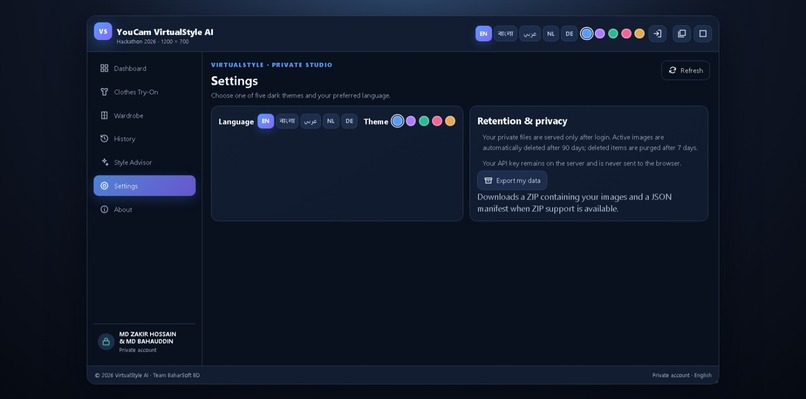Choose DE in Settings Language row
This screenshot has height=399, width=806.
click(x=350, y=121)
